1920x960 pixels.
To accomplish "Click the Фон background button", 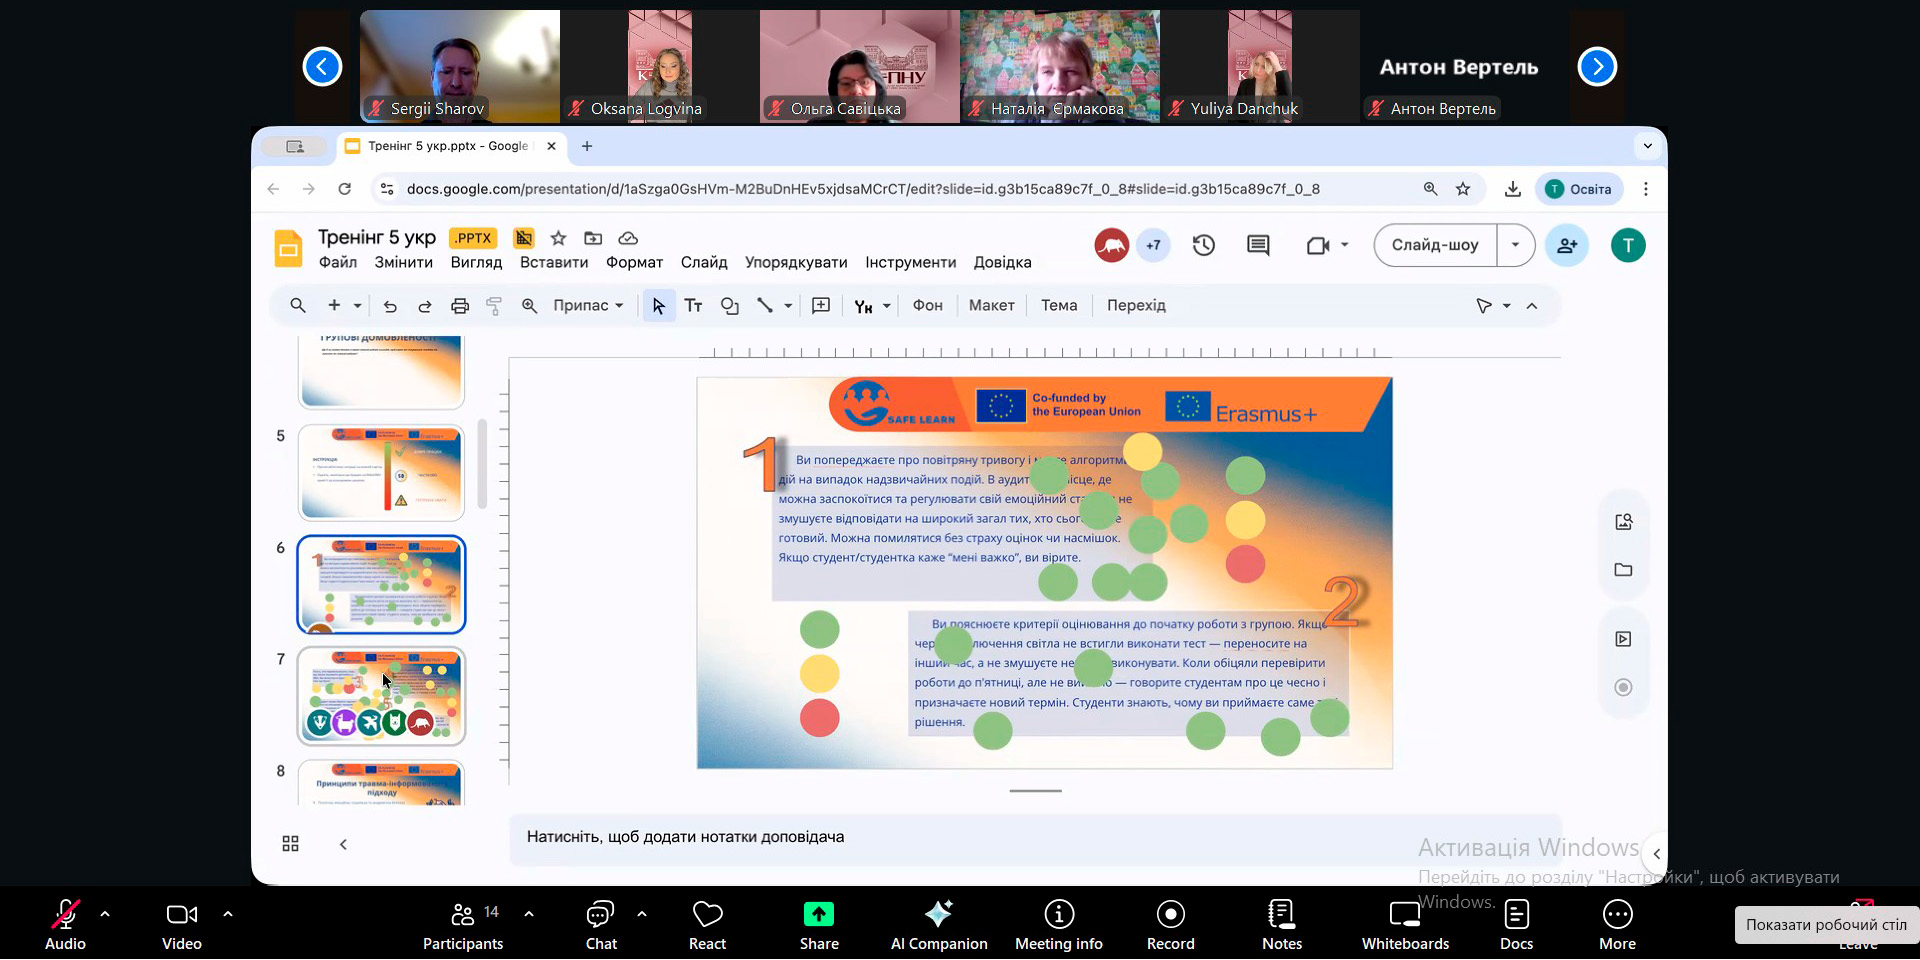I will (927, 306).
